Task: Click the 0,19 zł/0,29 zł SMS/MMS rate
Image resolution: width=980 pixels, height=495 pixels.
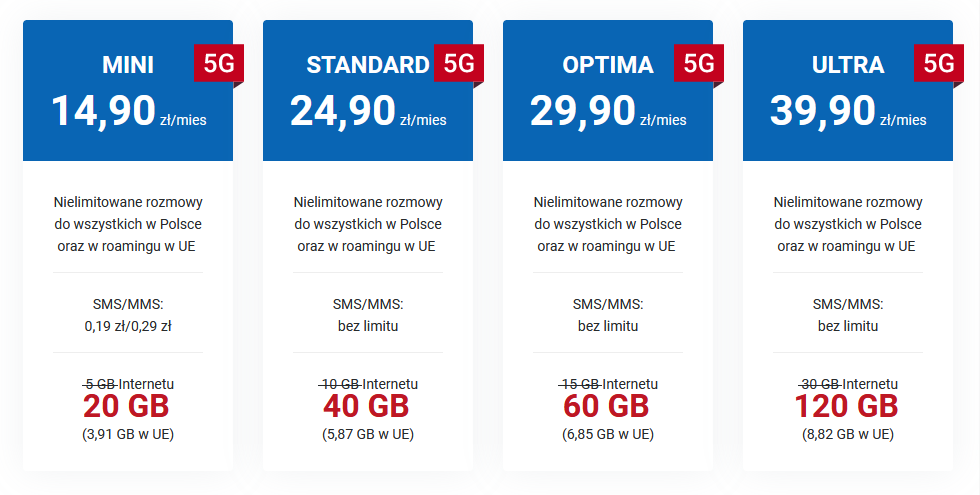Action: [128, 326]
